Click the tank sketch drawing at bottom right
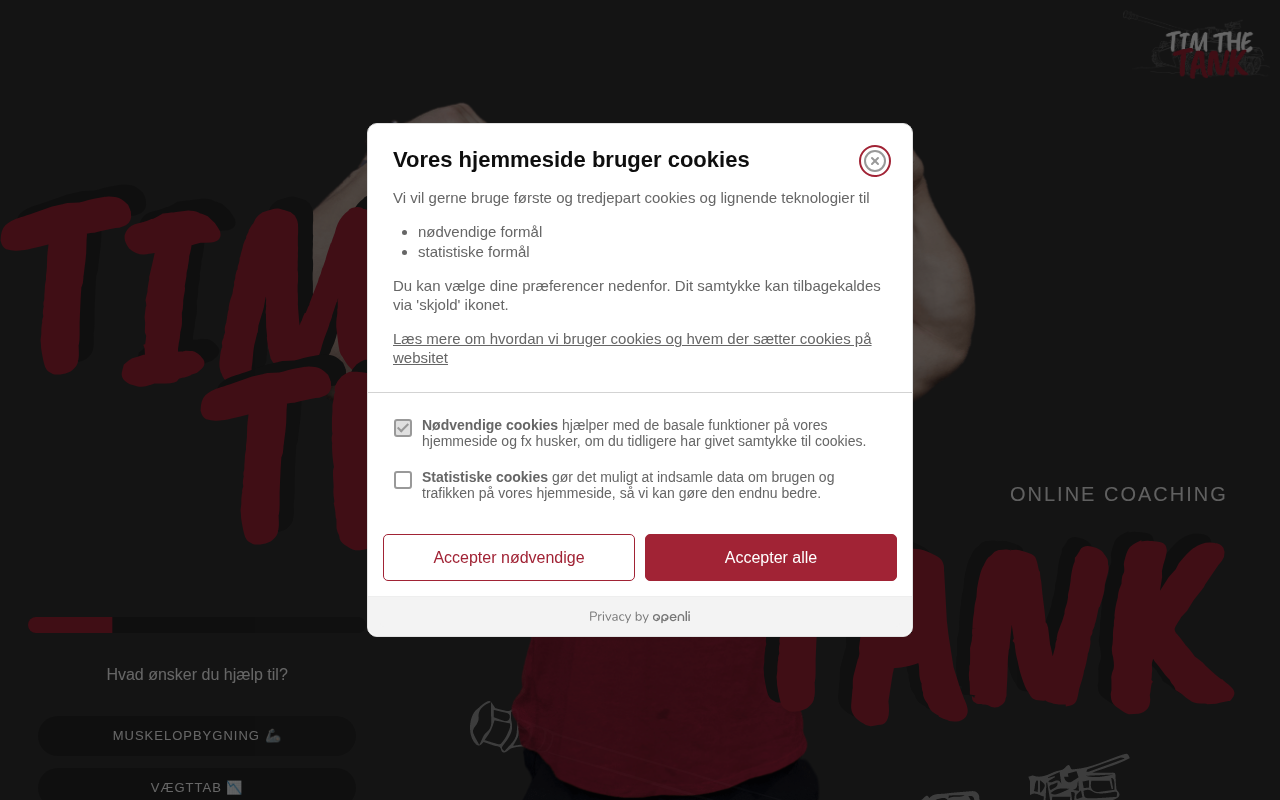1280x800 pixels. [x=1079, y=777]
